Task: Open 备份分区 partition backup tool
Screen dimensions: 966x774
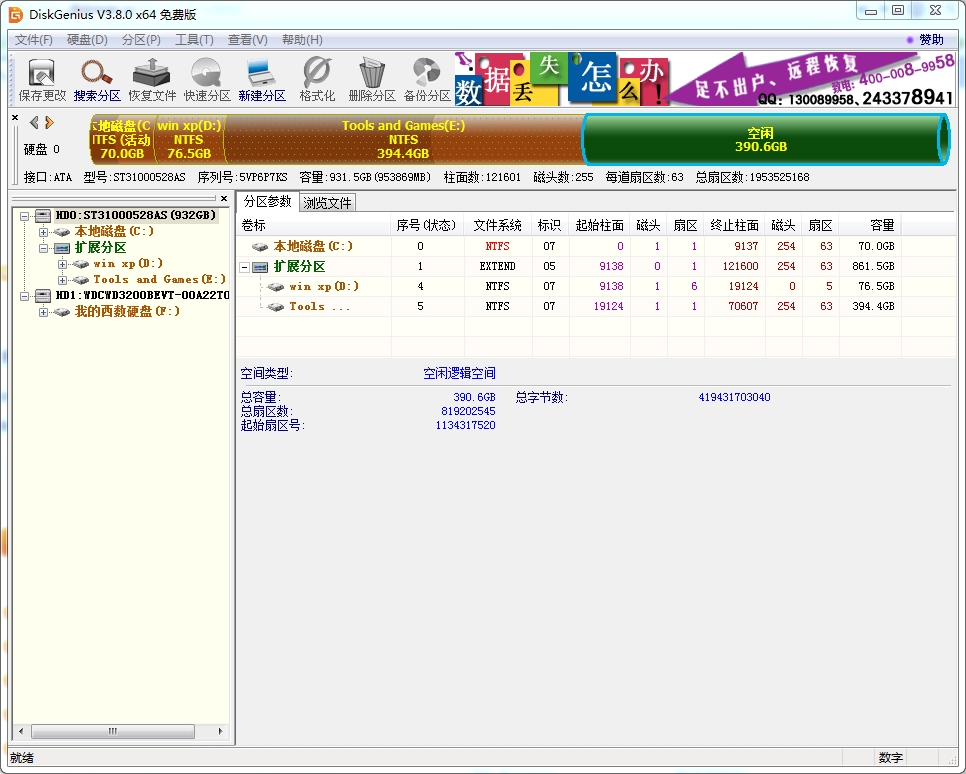Action: 427,79
